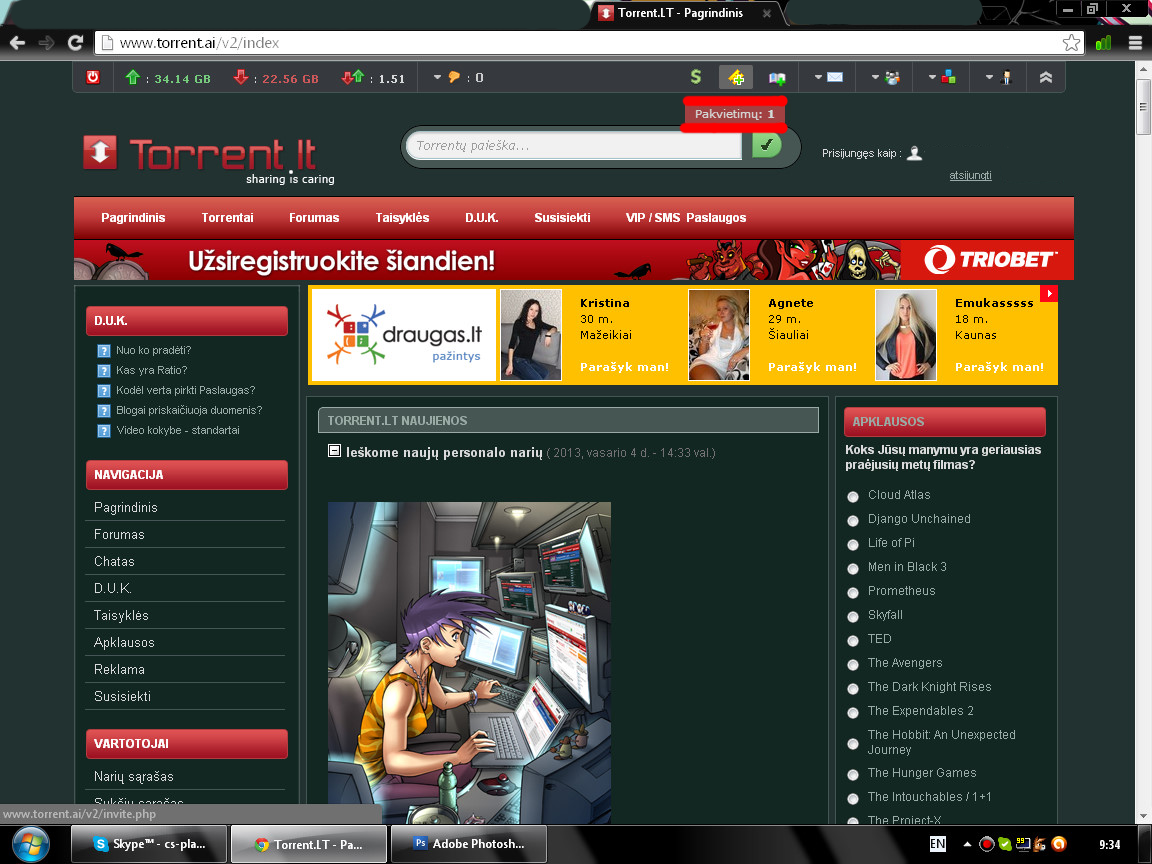Select The Avengers poll option
This screenshot has height=864, width=1152.
[x=853, y=664]
